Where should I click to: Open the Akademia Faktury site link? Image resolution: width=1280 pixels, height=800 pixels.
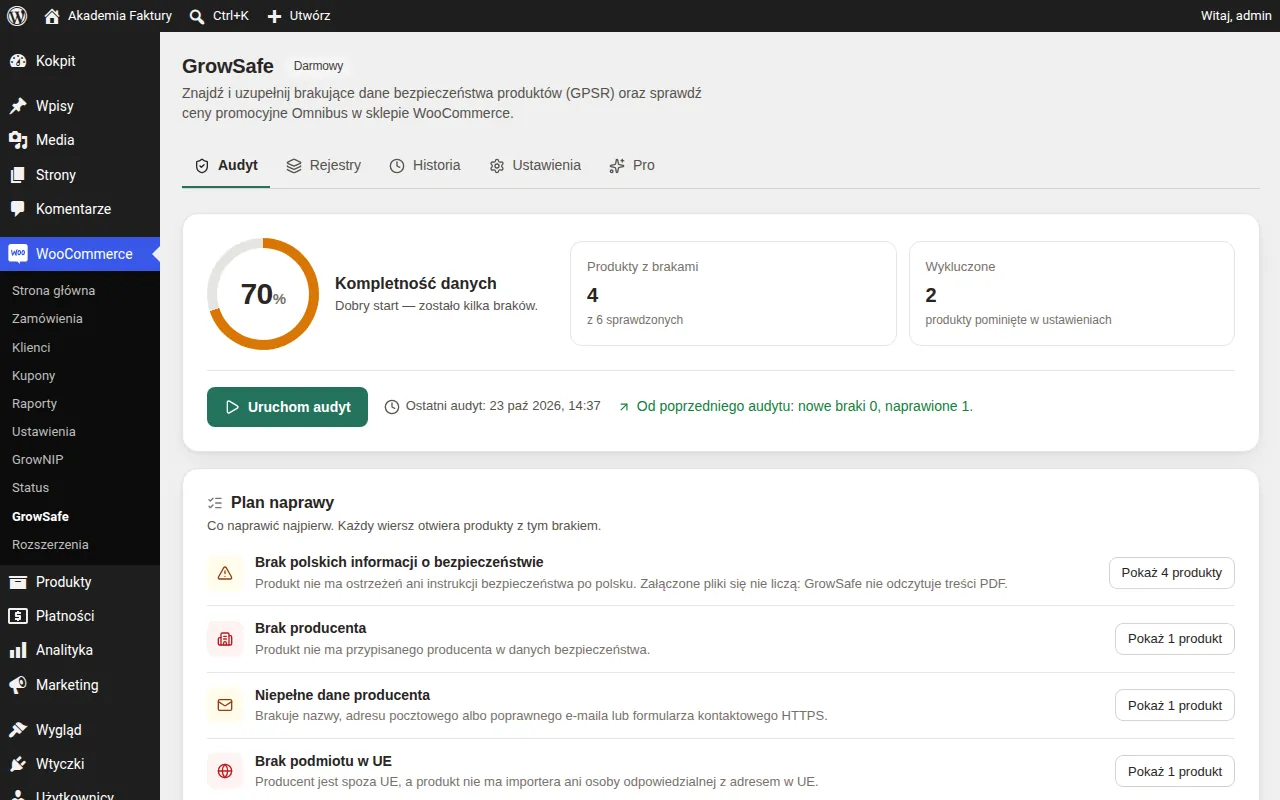pos(108,16)
